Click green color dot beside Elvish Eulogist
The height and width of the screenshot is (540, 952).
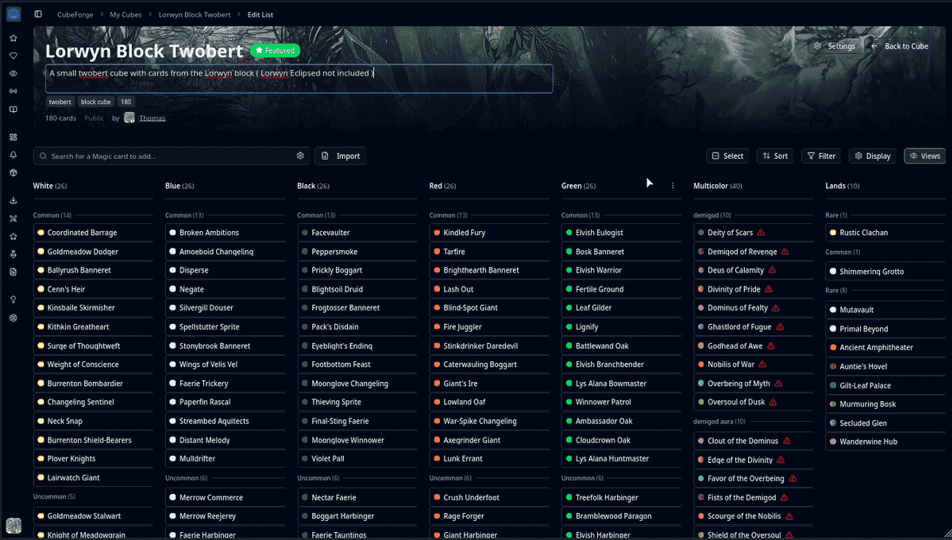tap(569, 233)
